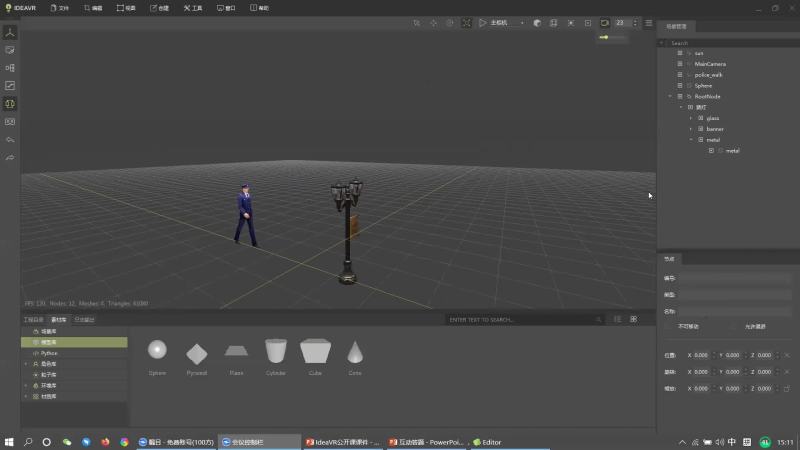Click reset icon at end of rotation row
800x450 pixels.
tap(787, 372)
